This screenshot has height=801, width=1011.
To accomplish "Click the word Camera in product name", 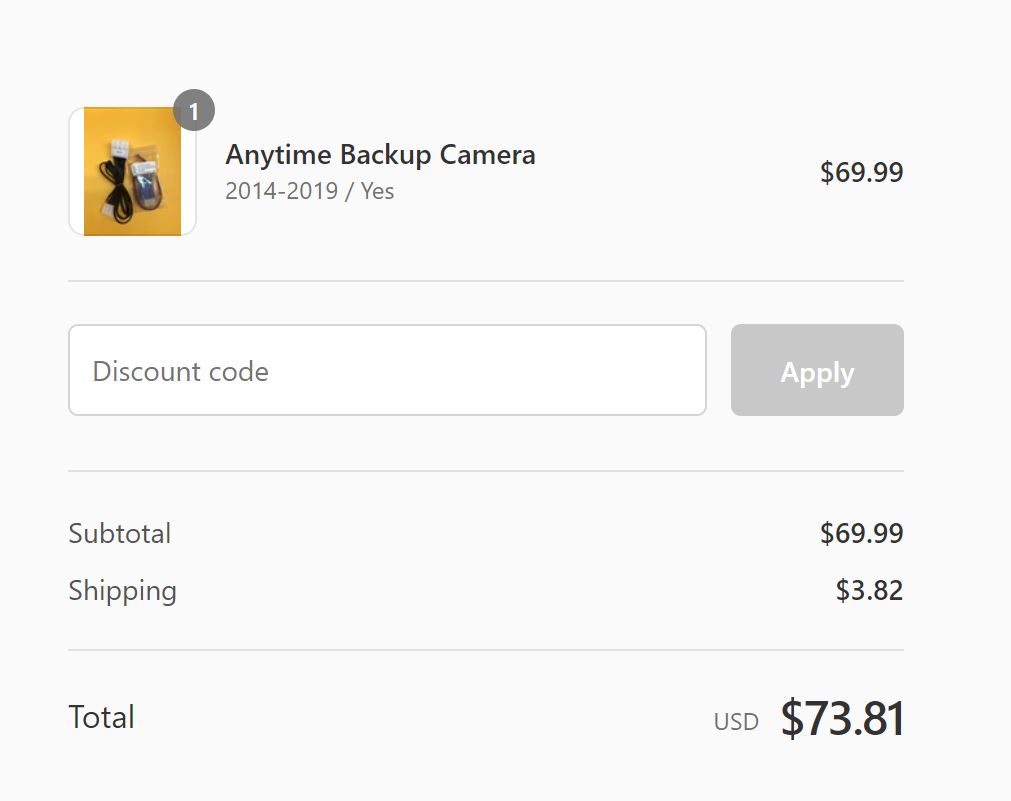I will [487, 155].
